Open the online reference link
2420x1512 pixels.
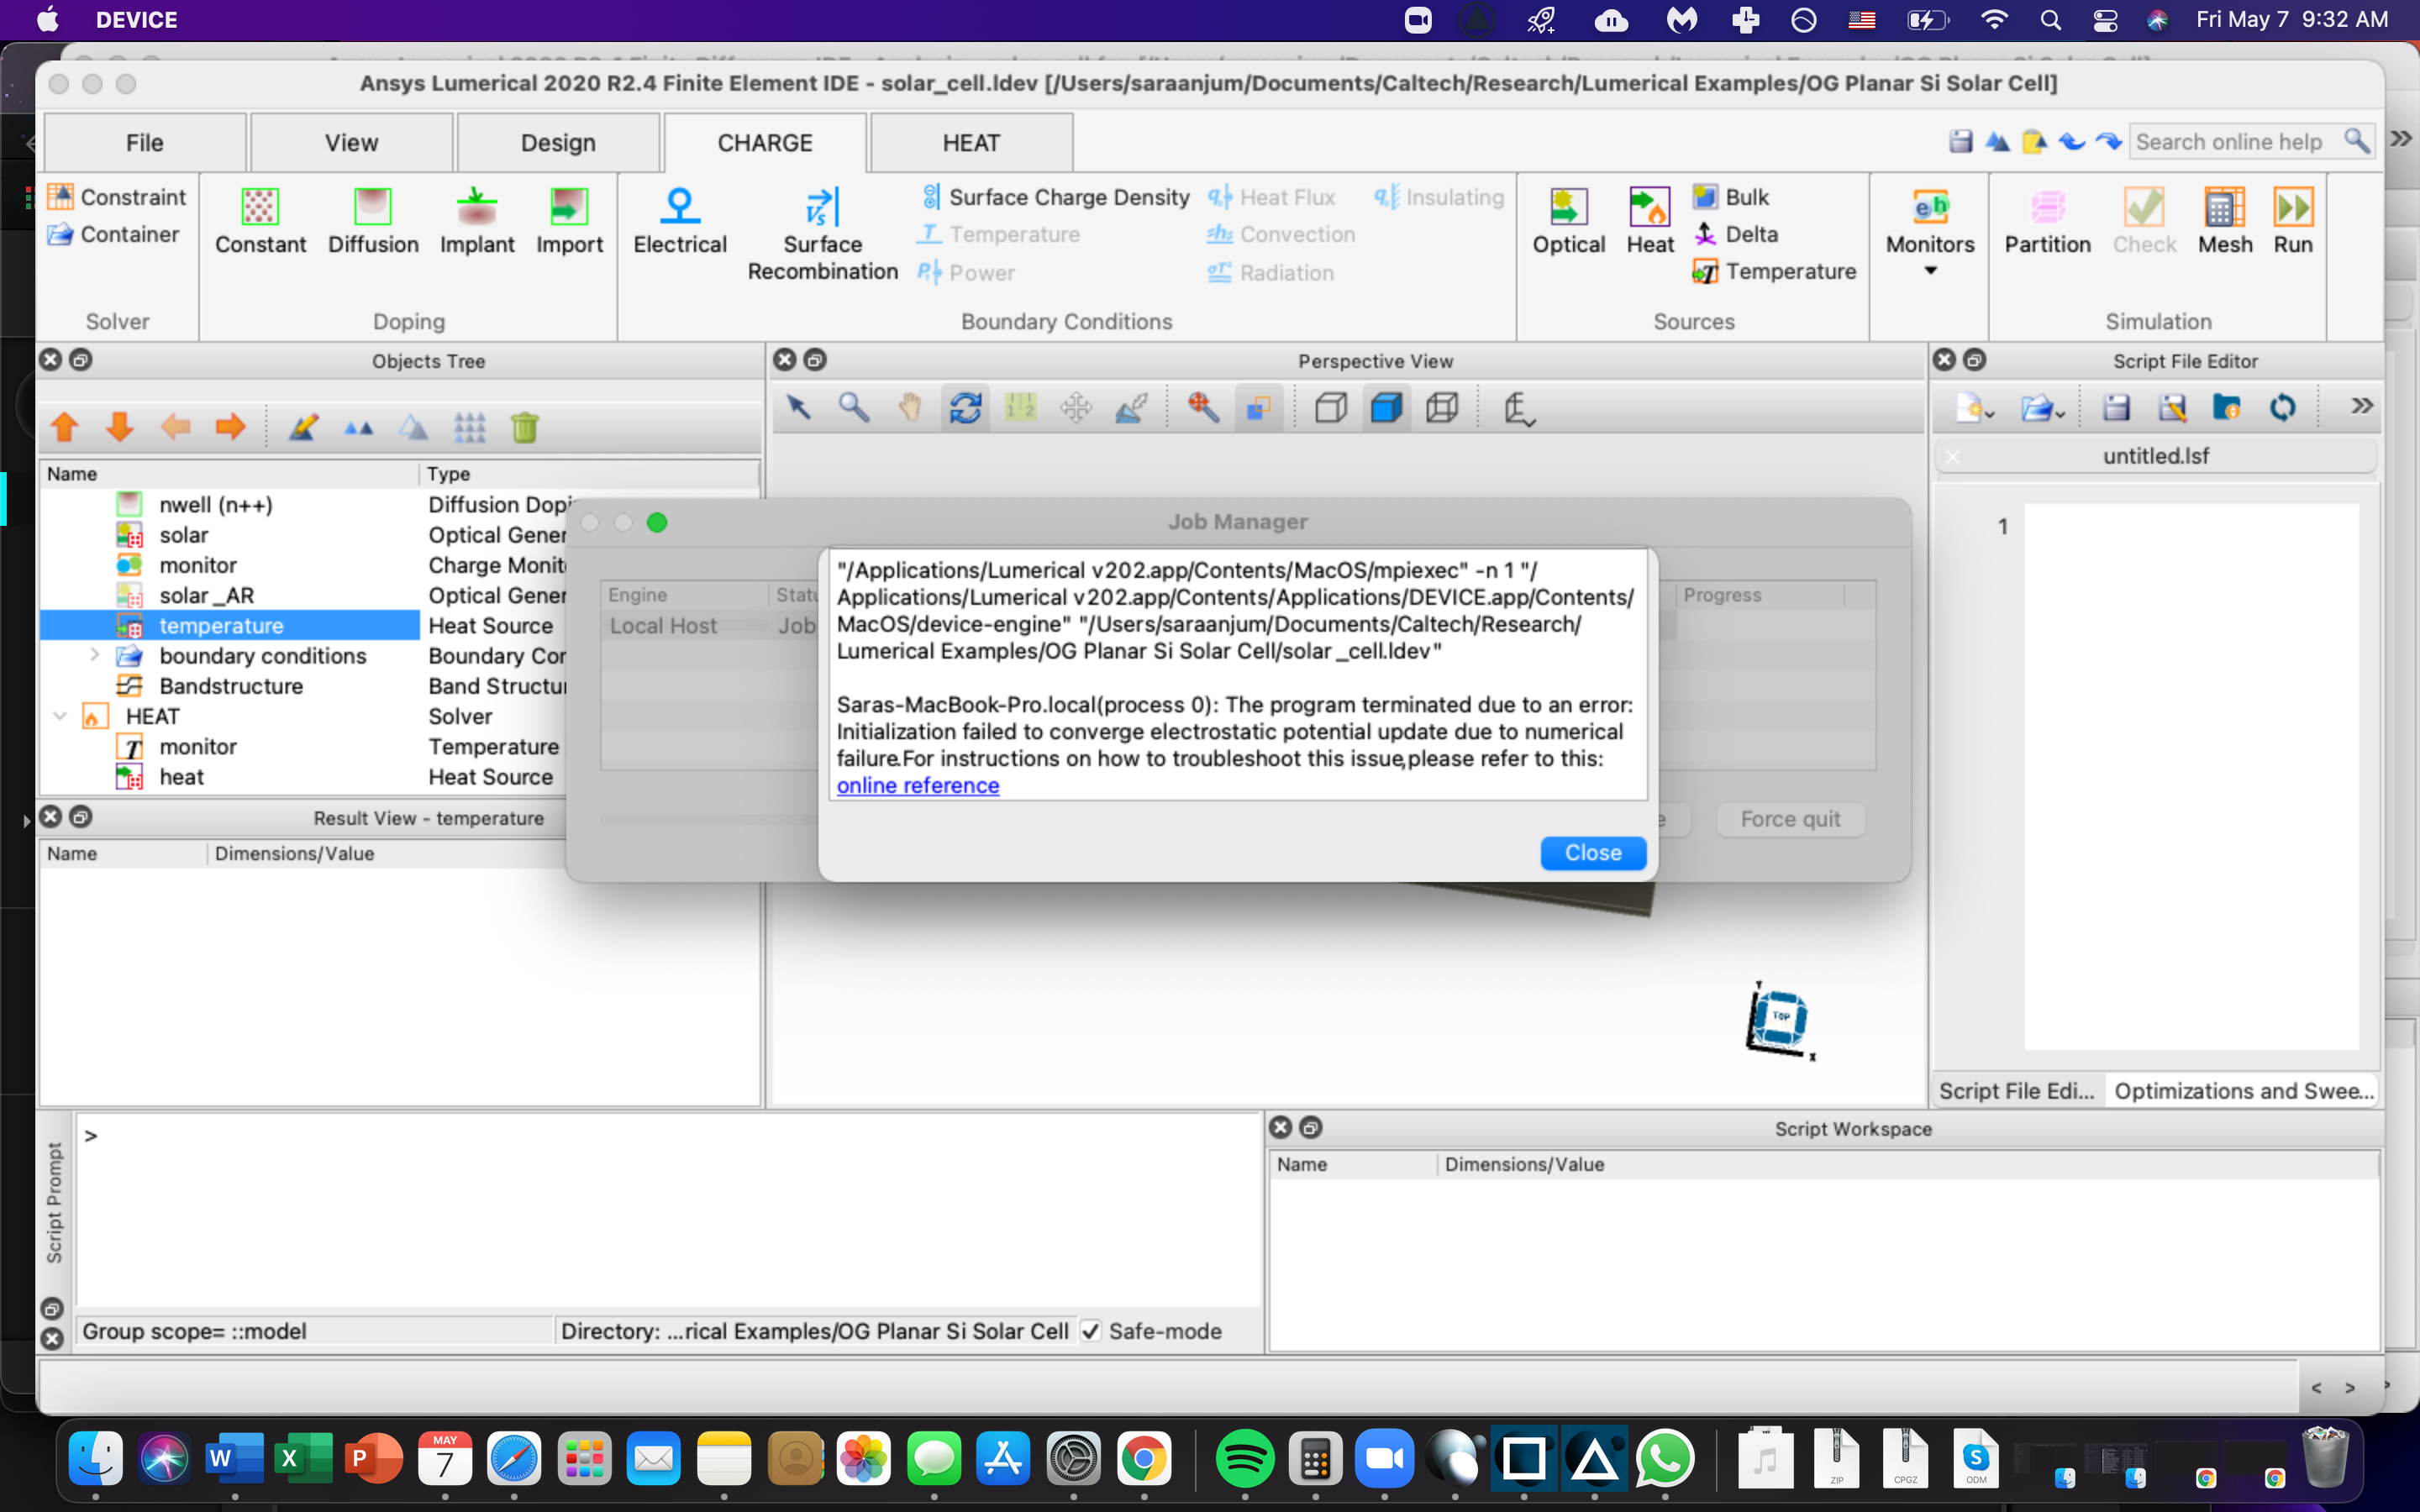coord(917,786)
